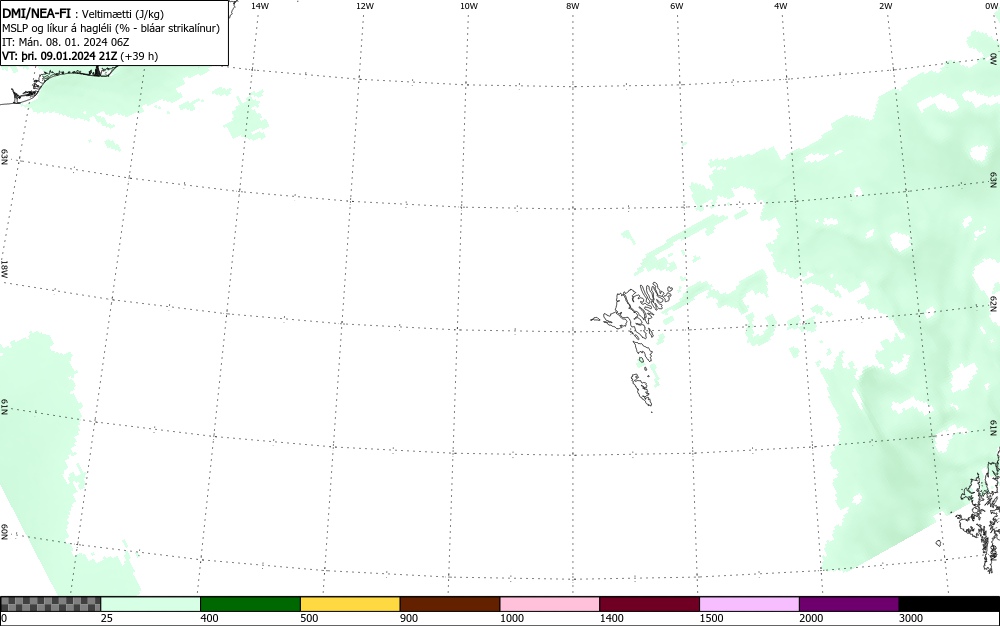The width and height of the screenshot is (1000, 626).
Task: Click the legend value 1000
Action: [x=512, y=618]
